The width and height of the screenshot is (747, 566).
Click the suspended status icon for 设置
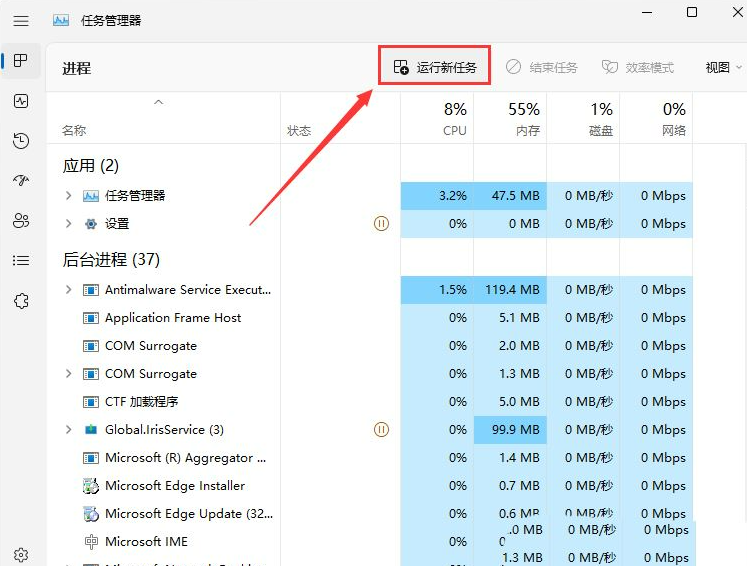pos(381,223)
